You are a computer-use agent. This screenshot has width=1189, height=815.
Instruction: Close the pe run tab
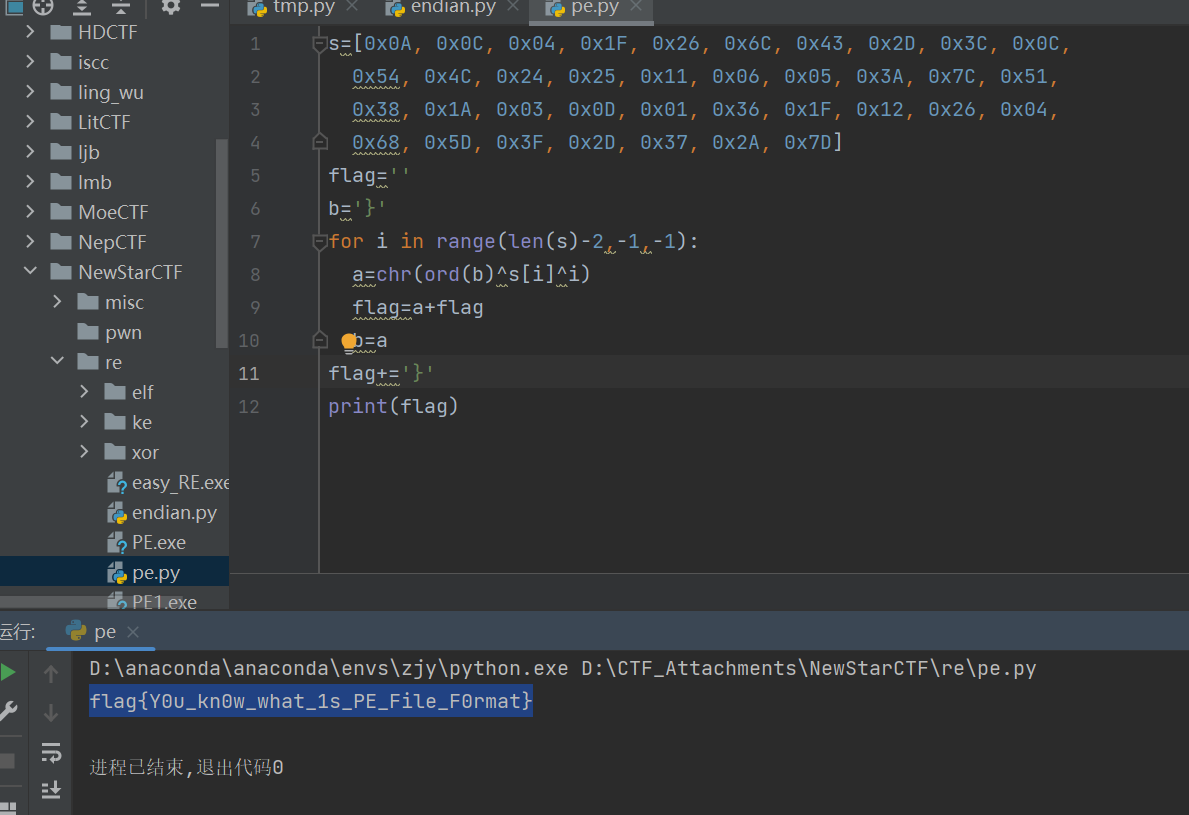click(133, 632)
